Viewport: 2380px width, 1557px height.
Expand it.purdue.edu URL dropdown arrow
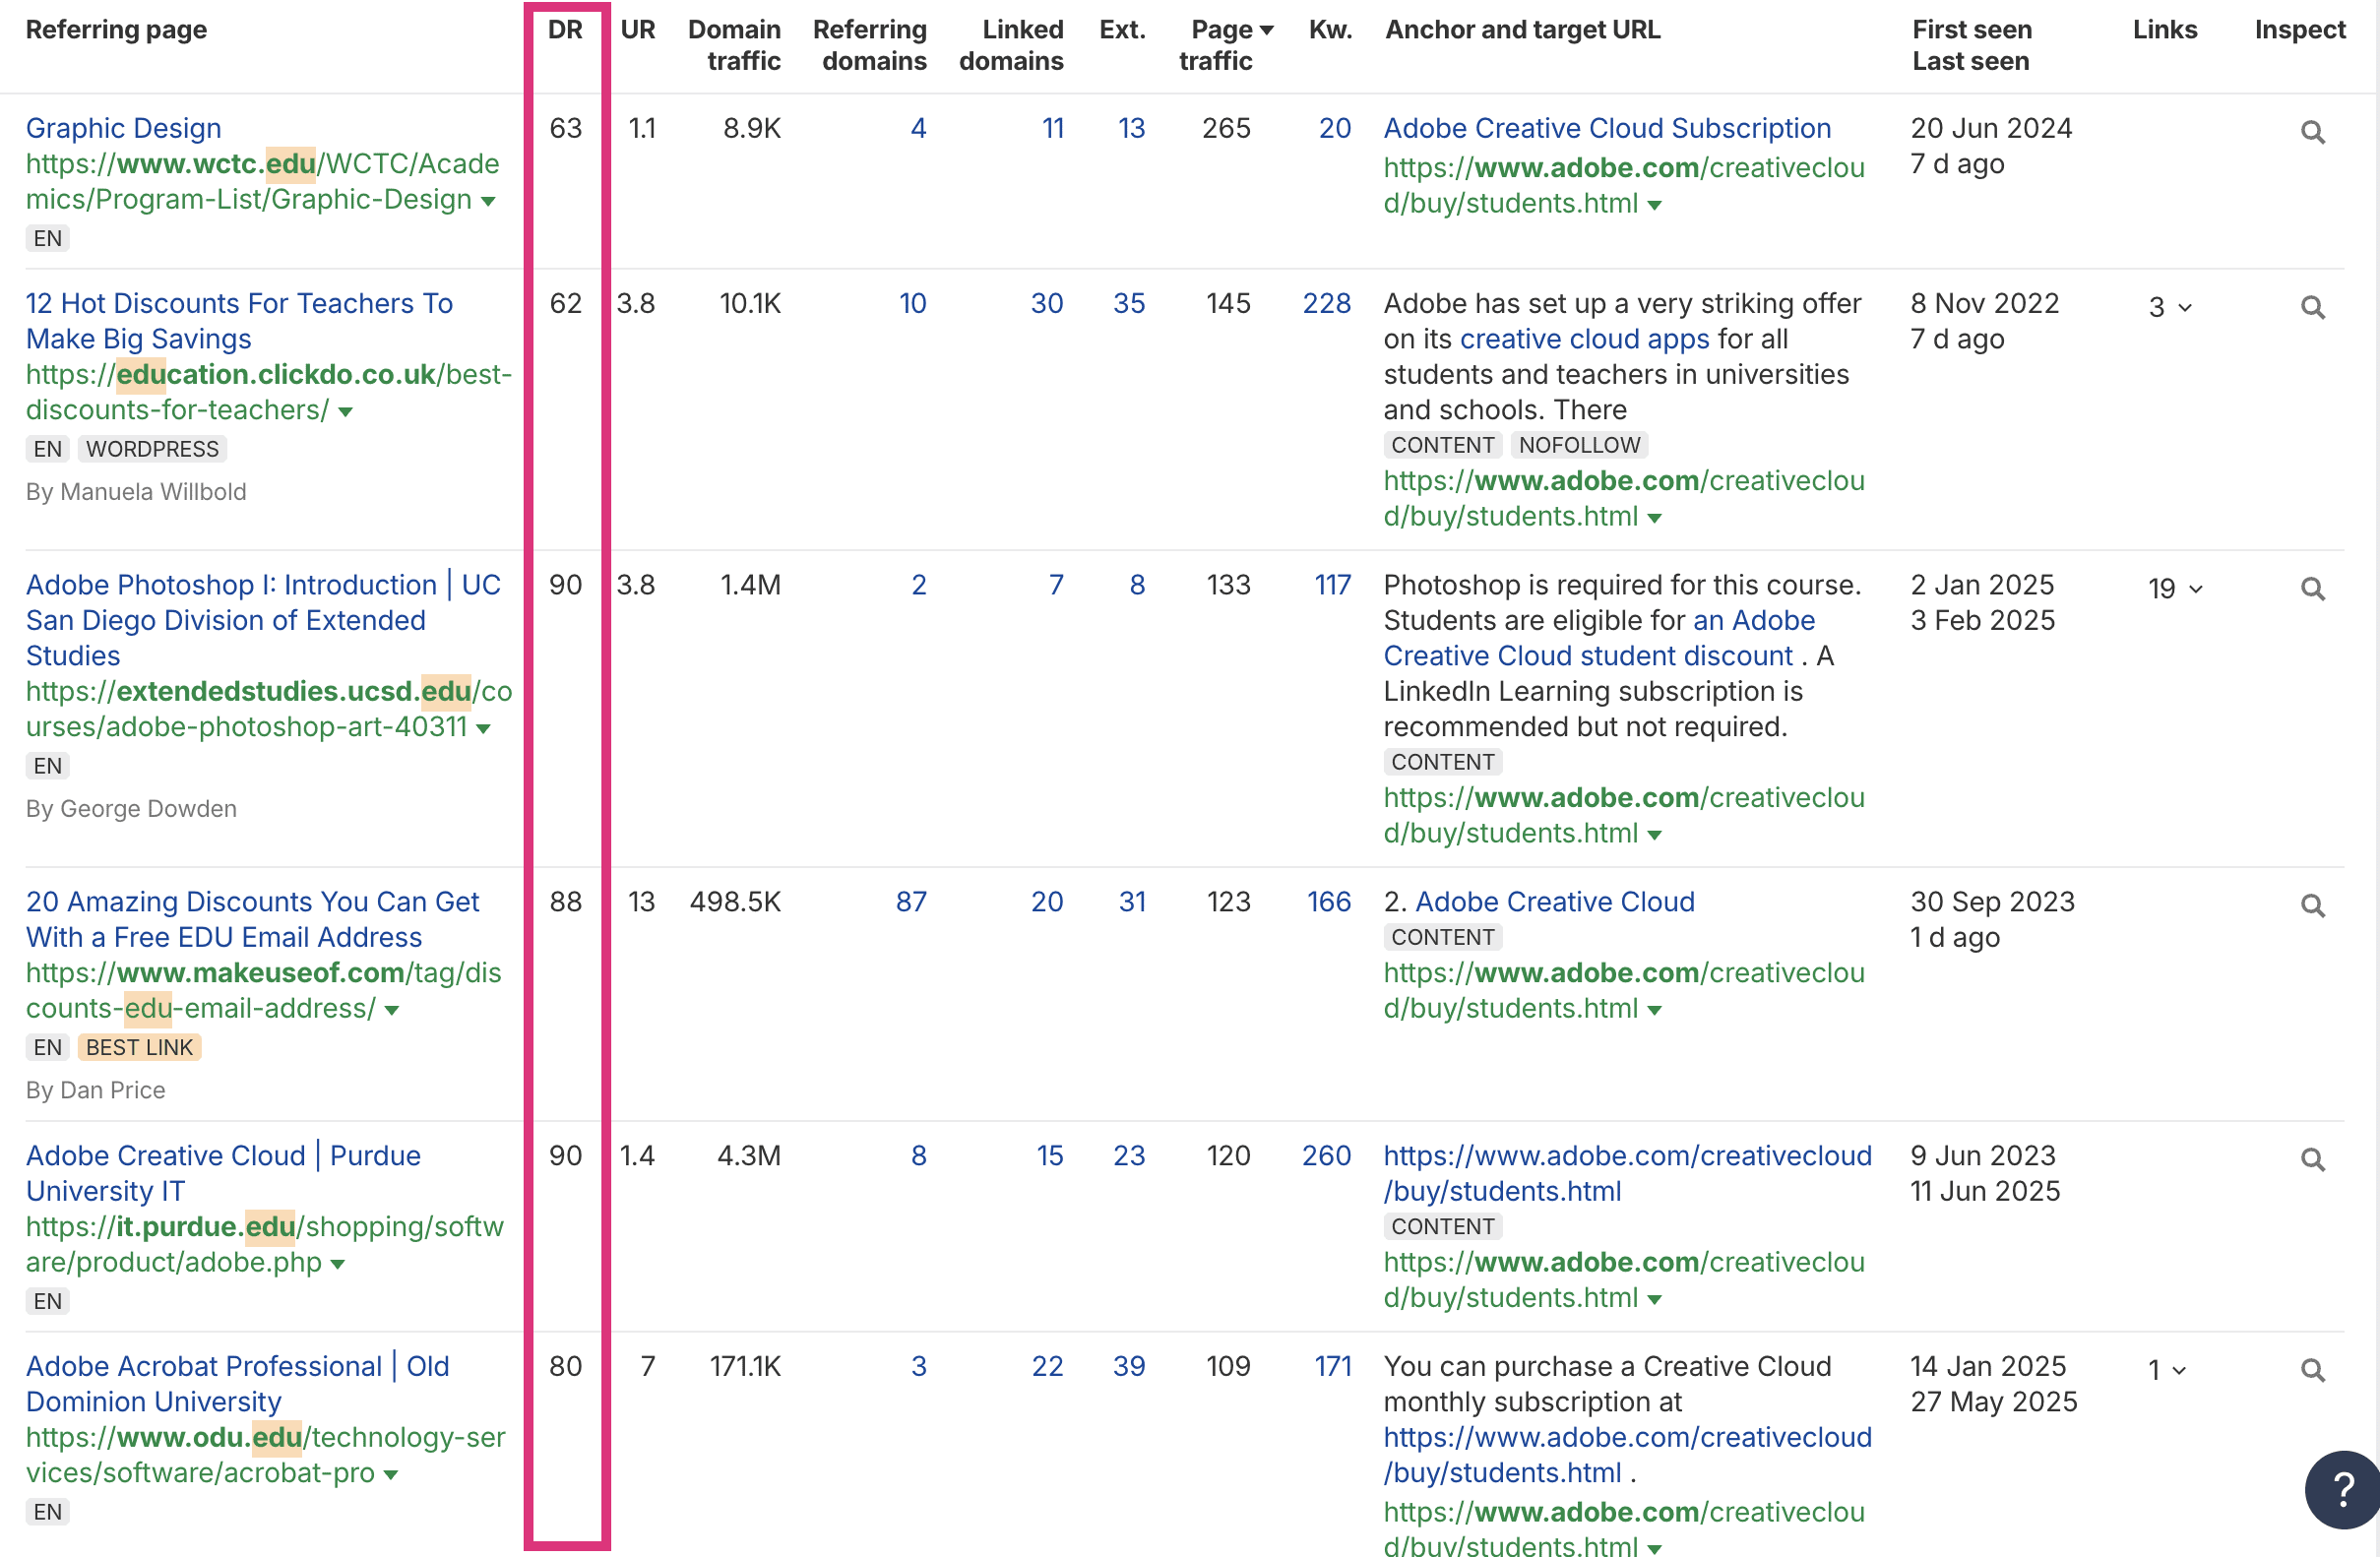tap(338, 1264)
